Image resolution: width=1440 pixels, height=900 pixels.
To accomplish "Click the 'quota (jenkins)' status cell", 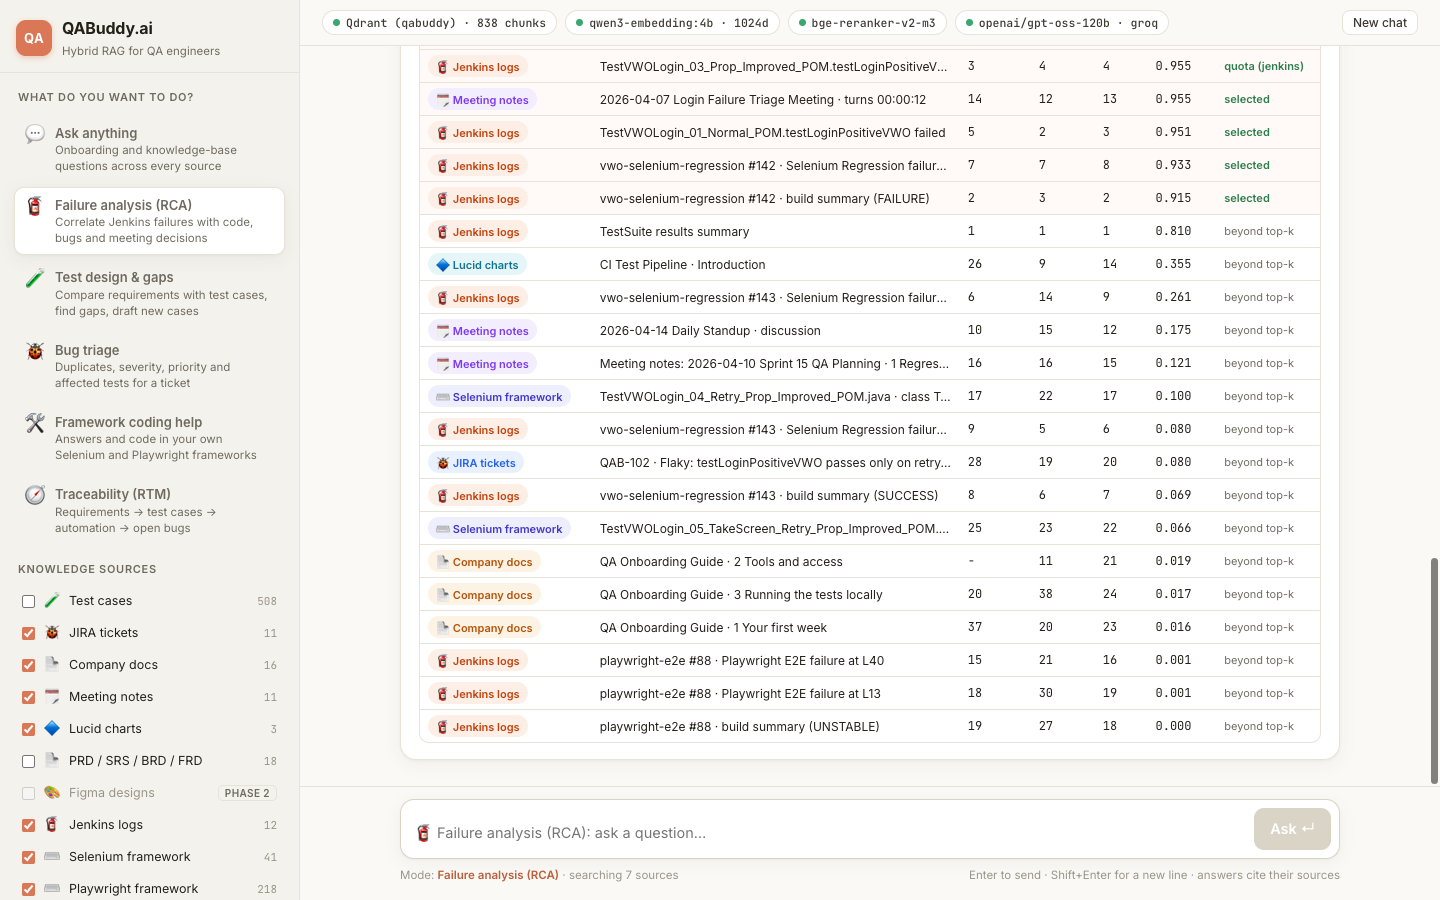I will [1264, 67].
